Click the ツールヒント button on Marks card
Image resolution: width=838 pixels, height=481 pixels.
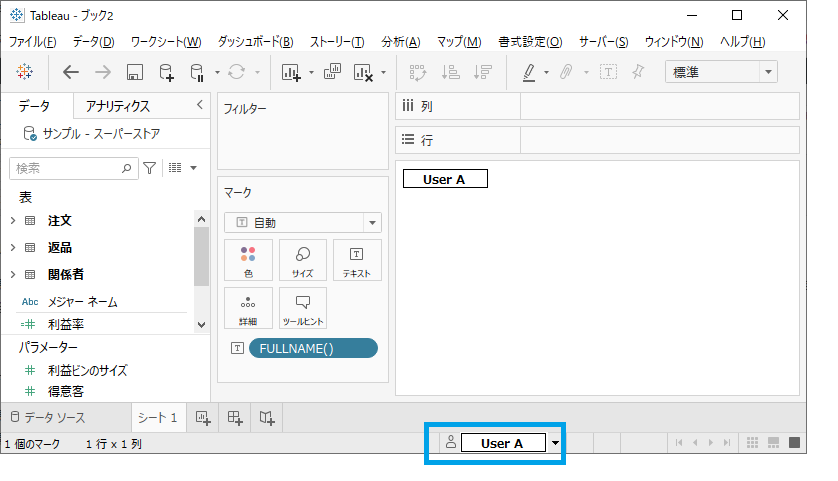tap(302, 308)
